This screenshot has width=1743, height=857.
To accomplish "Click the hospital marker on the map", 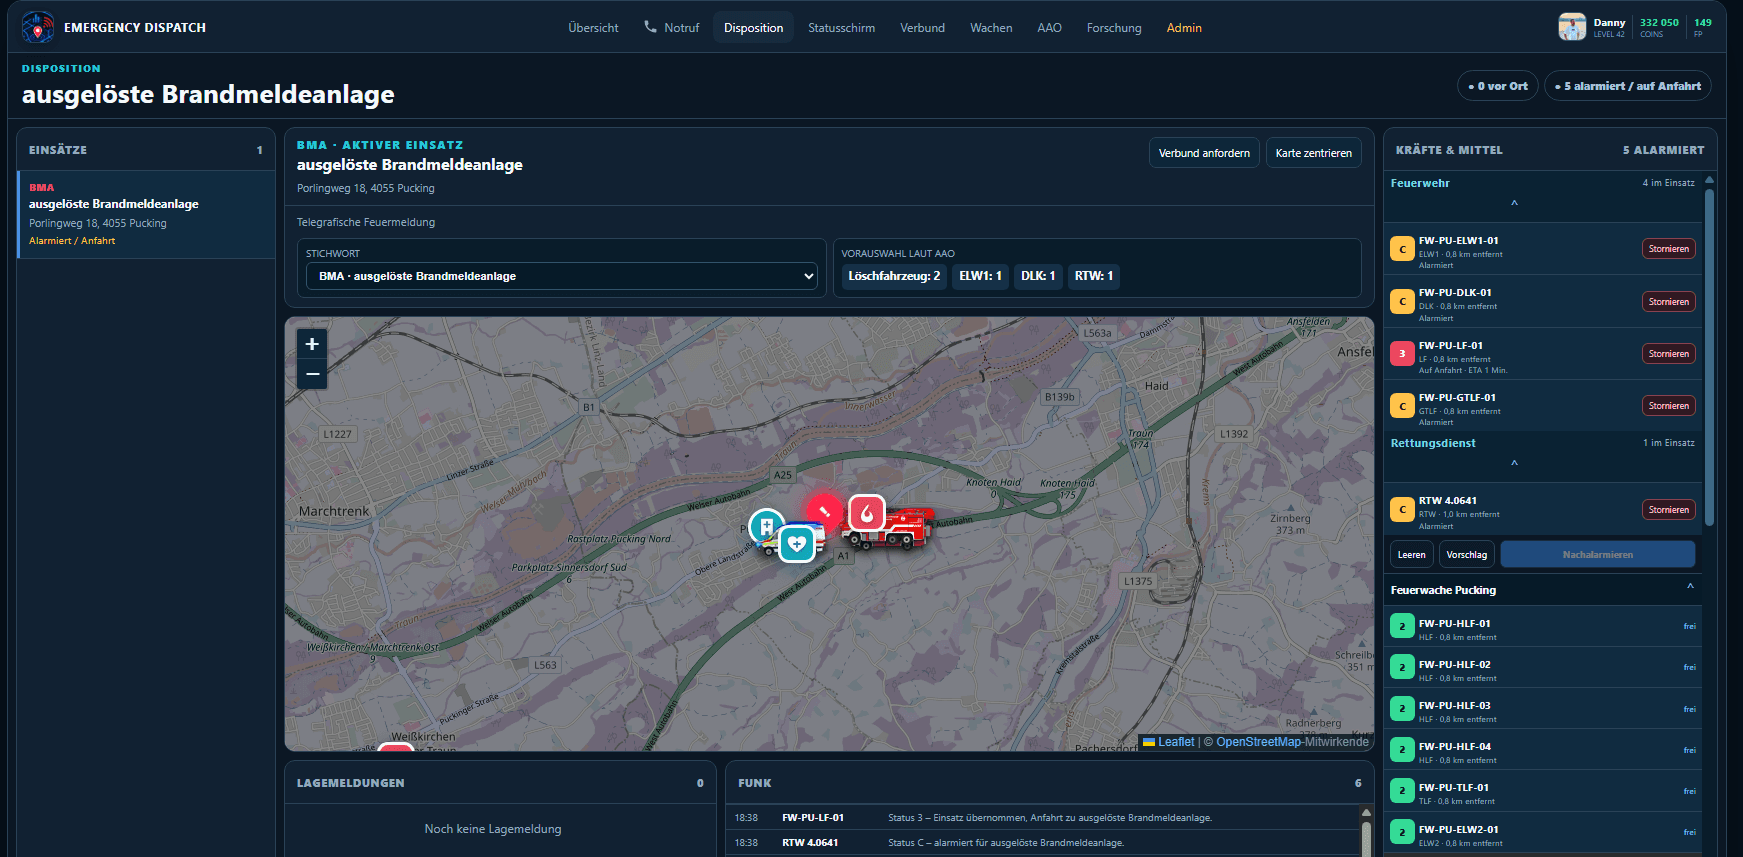I will point(766,525).
